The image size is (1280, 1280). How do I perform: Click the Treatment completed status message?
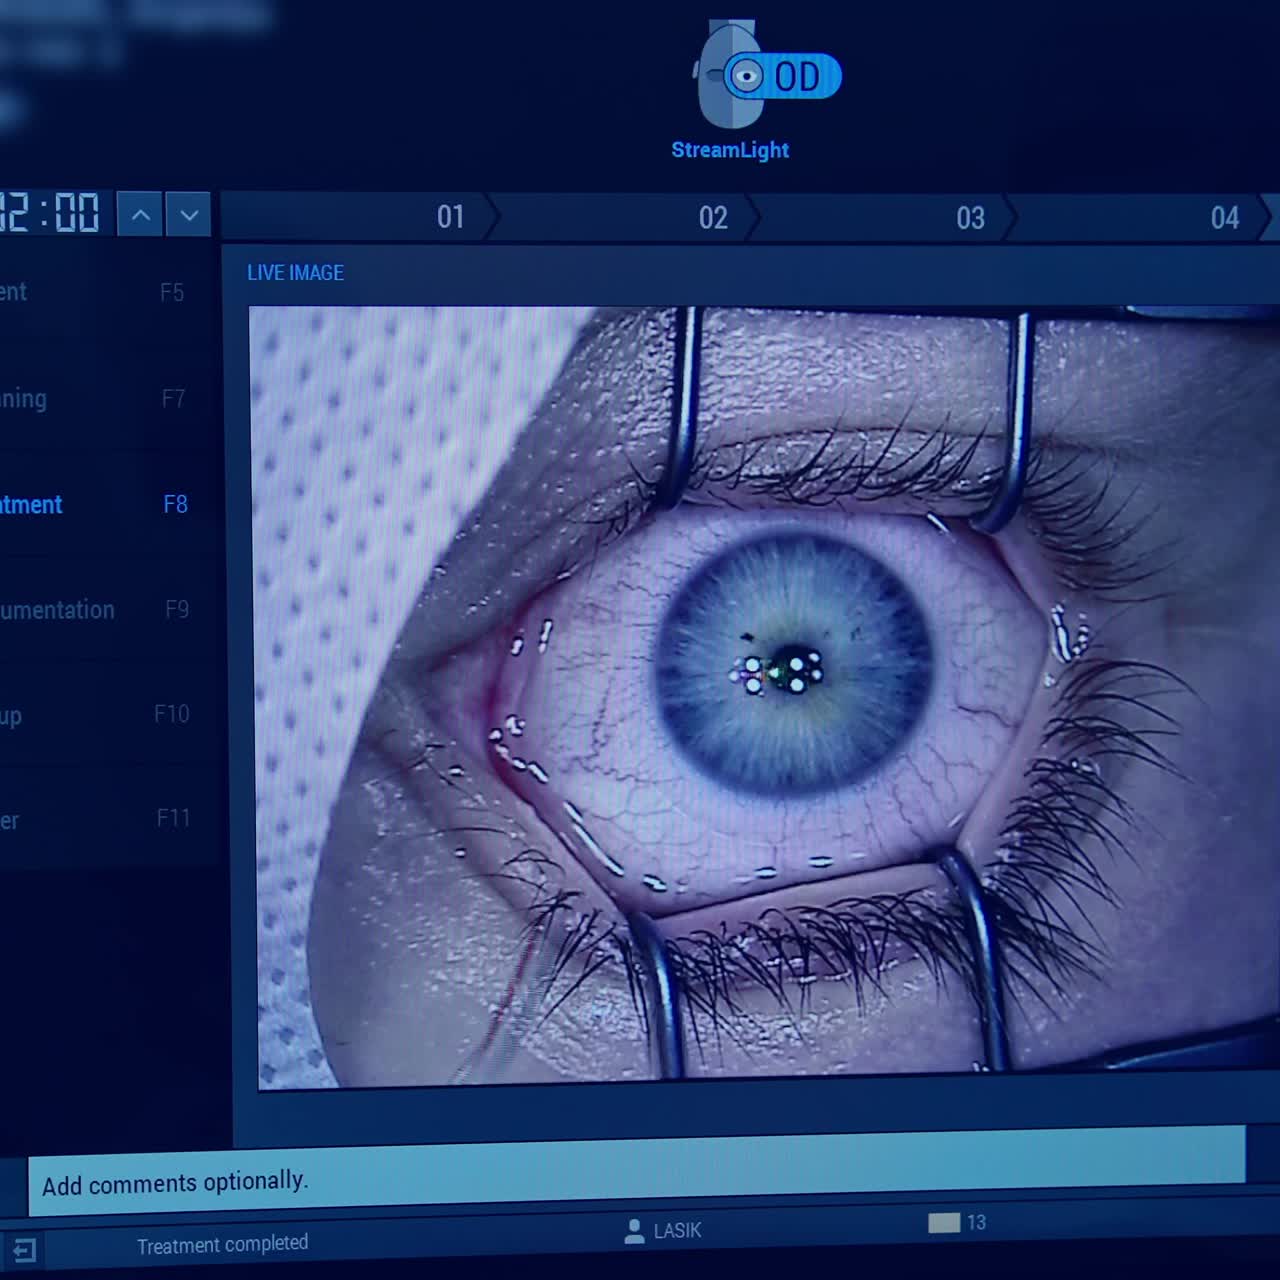pyautogui.click(x=222, y=1243)
